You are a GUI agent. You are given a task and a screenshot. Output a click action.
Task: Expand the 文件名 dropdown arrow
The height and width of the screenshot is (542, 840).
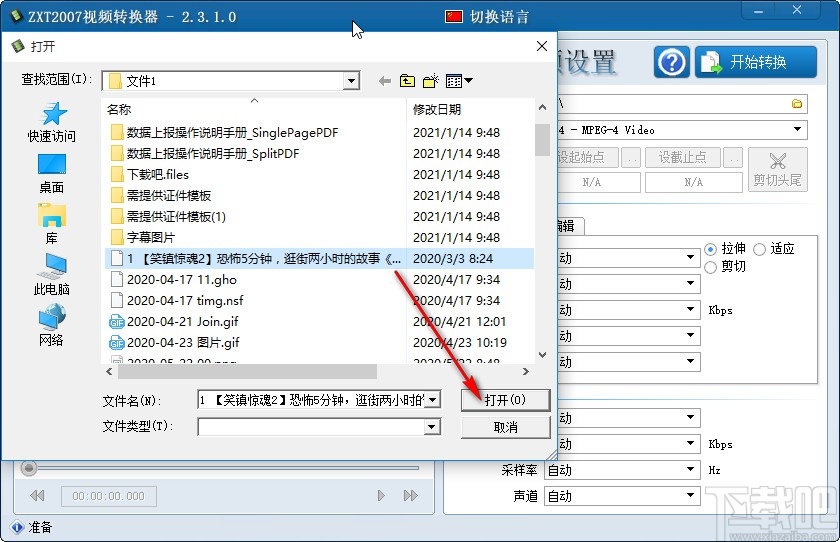tap(433, 400)
